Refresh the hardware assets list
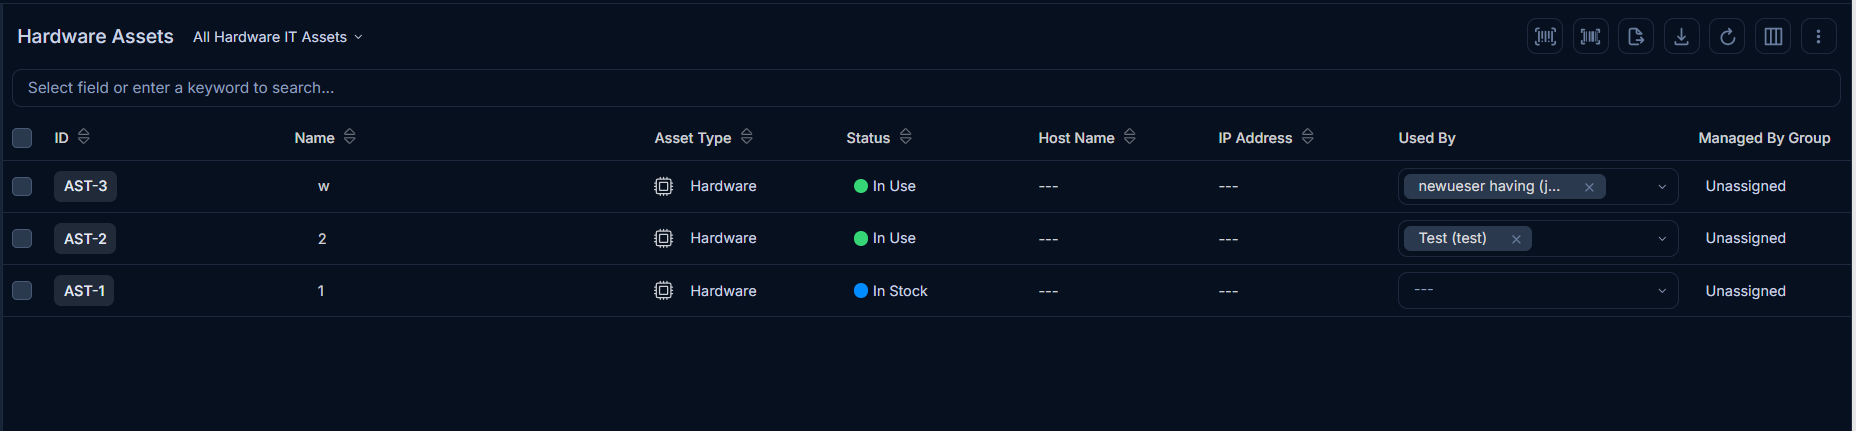Screen dimensions: 1856x431 coord(1727,37)
